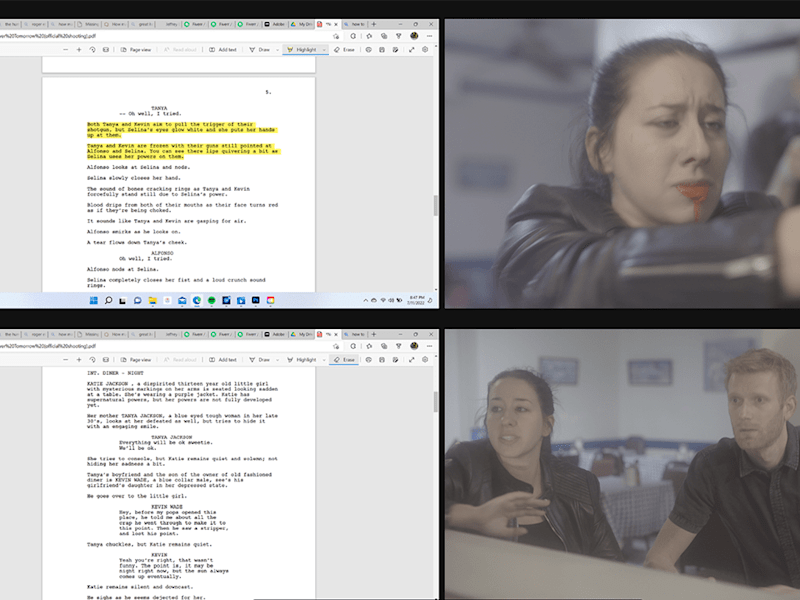Click highlighted line 'Both Tanya and Kevin aim'

coord(170,124)
